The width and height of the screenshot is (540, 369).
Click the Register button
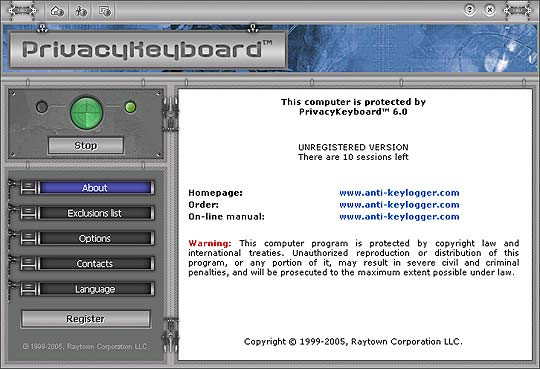[x=86, y=319]
